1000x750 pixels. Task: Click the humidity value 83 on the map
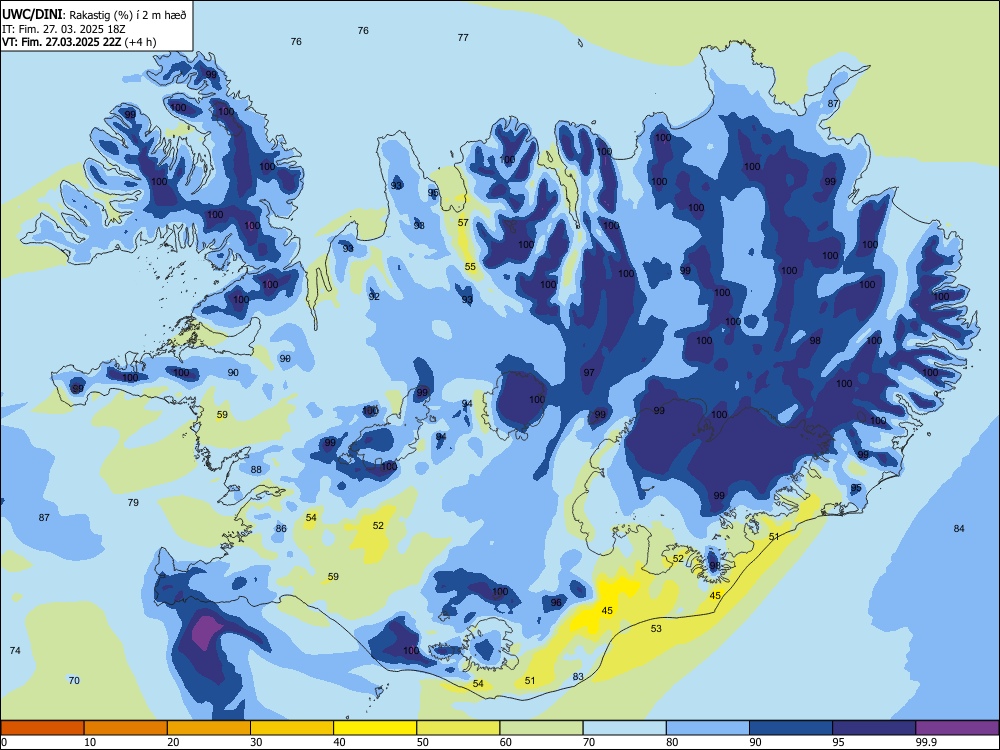(578, 677)
